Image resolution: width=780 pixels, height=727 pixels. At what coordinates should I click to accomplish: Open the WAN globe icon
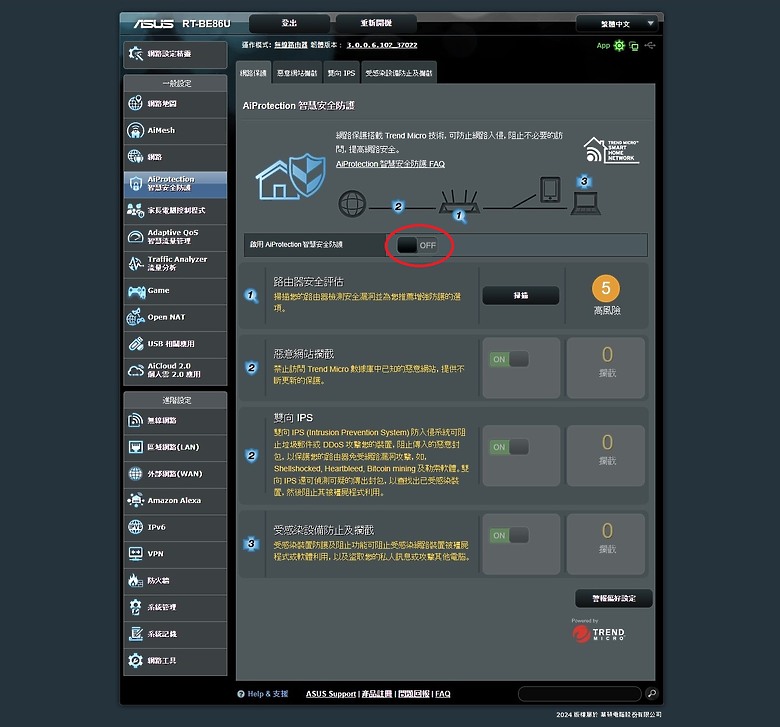coord(135,474)
